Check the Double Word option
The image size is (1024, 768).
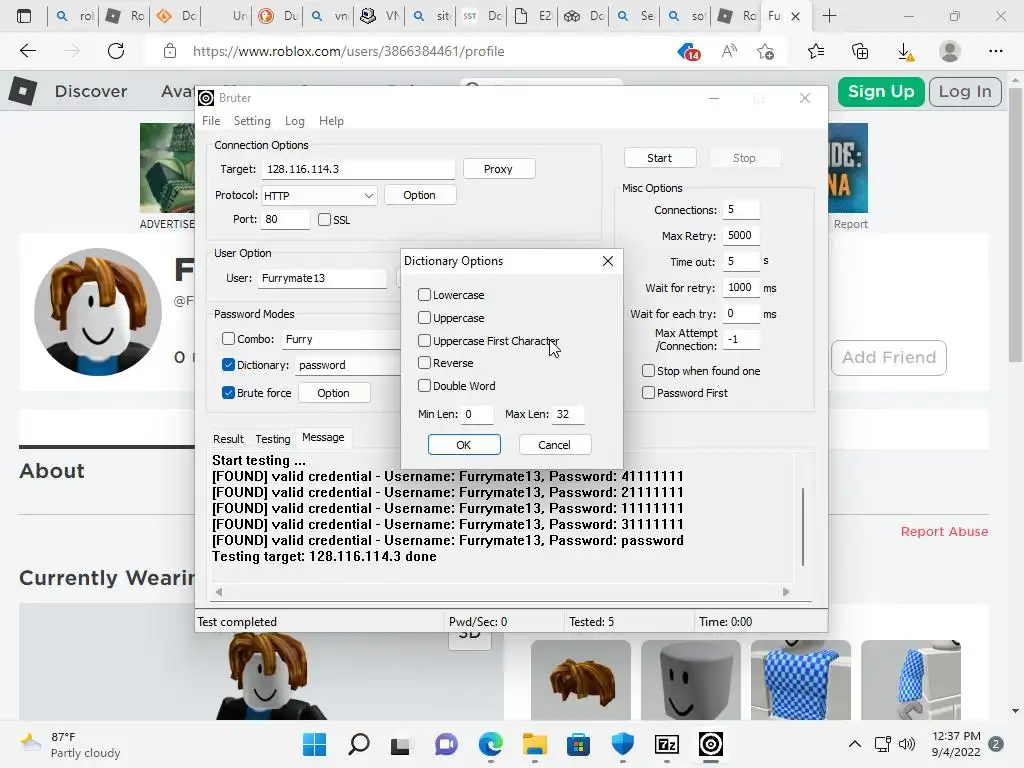coord(424,385)
